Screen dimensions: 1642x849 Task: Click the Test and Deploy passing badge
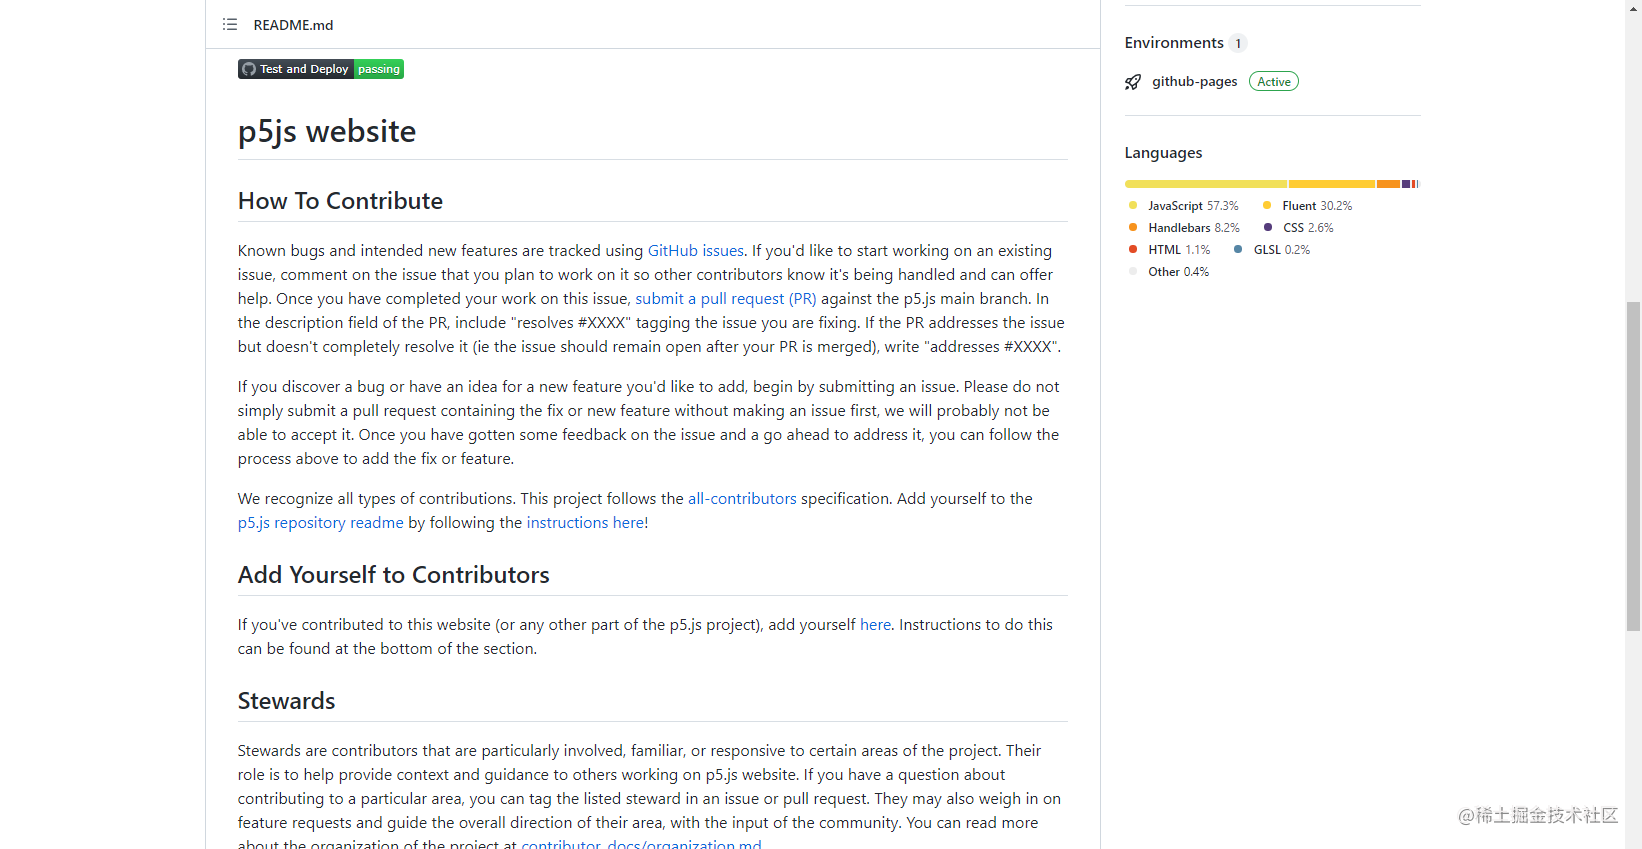point(321,69)
